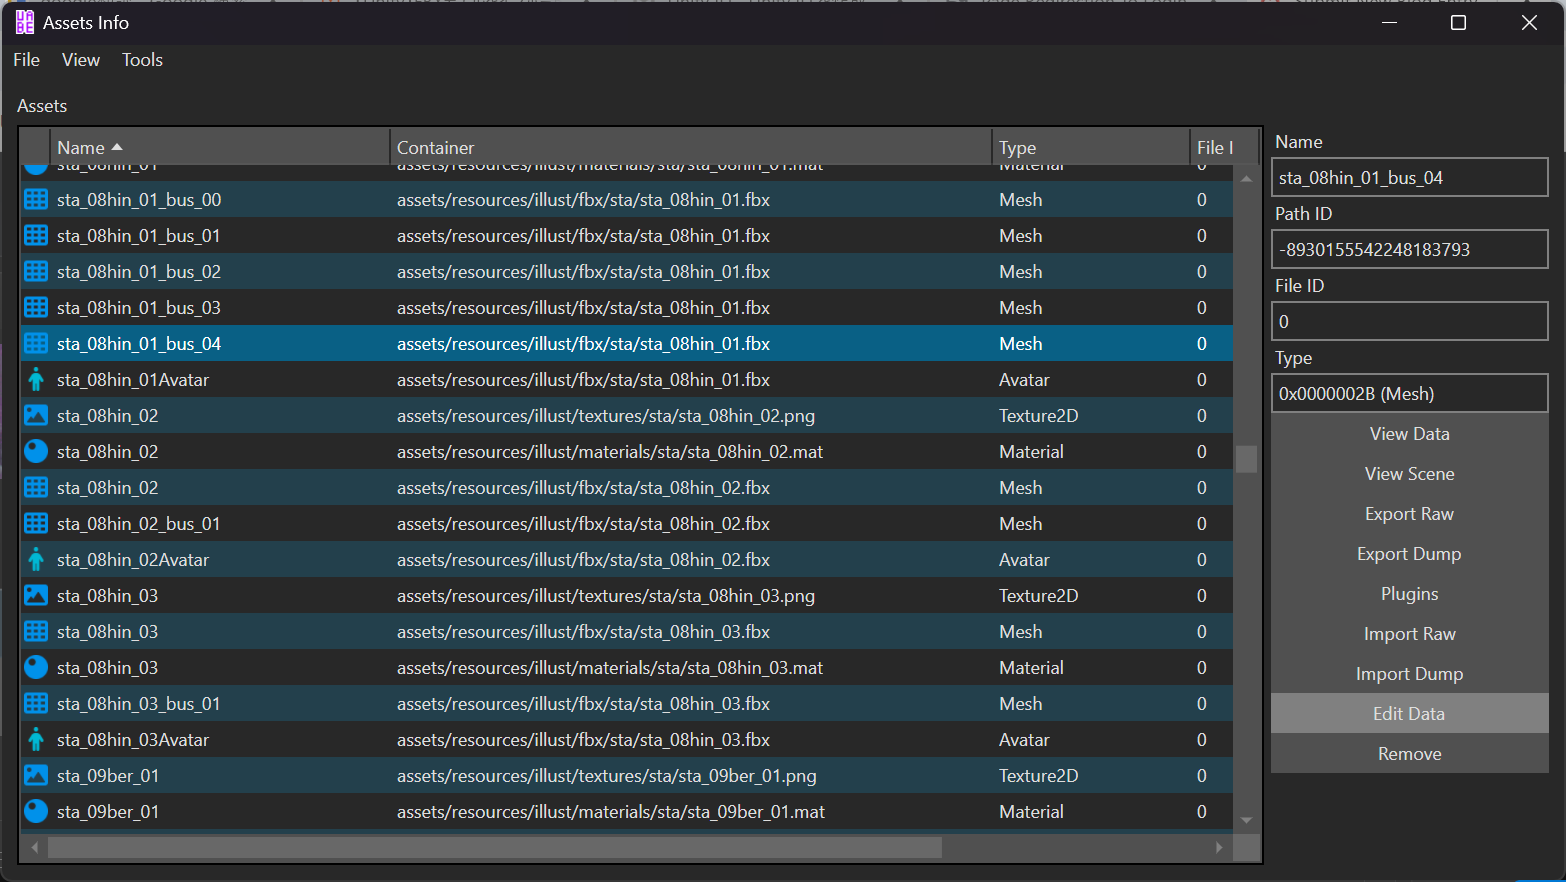This screenshot has width=1566, height=882.
Task: Click the avatar icon of sta_08hin_03Avatar
Action: (36, 739)
